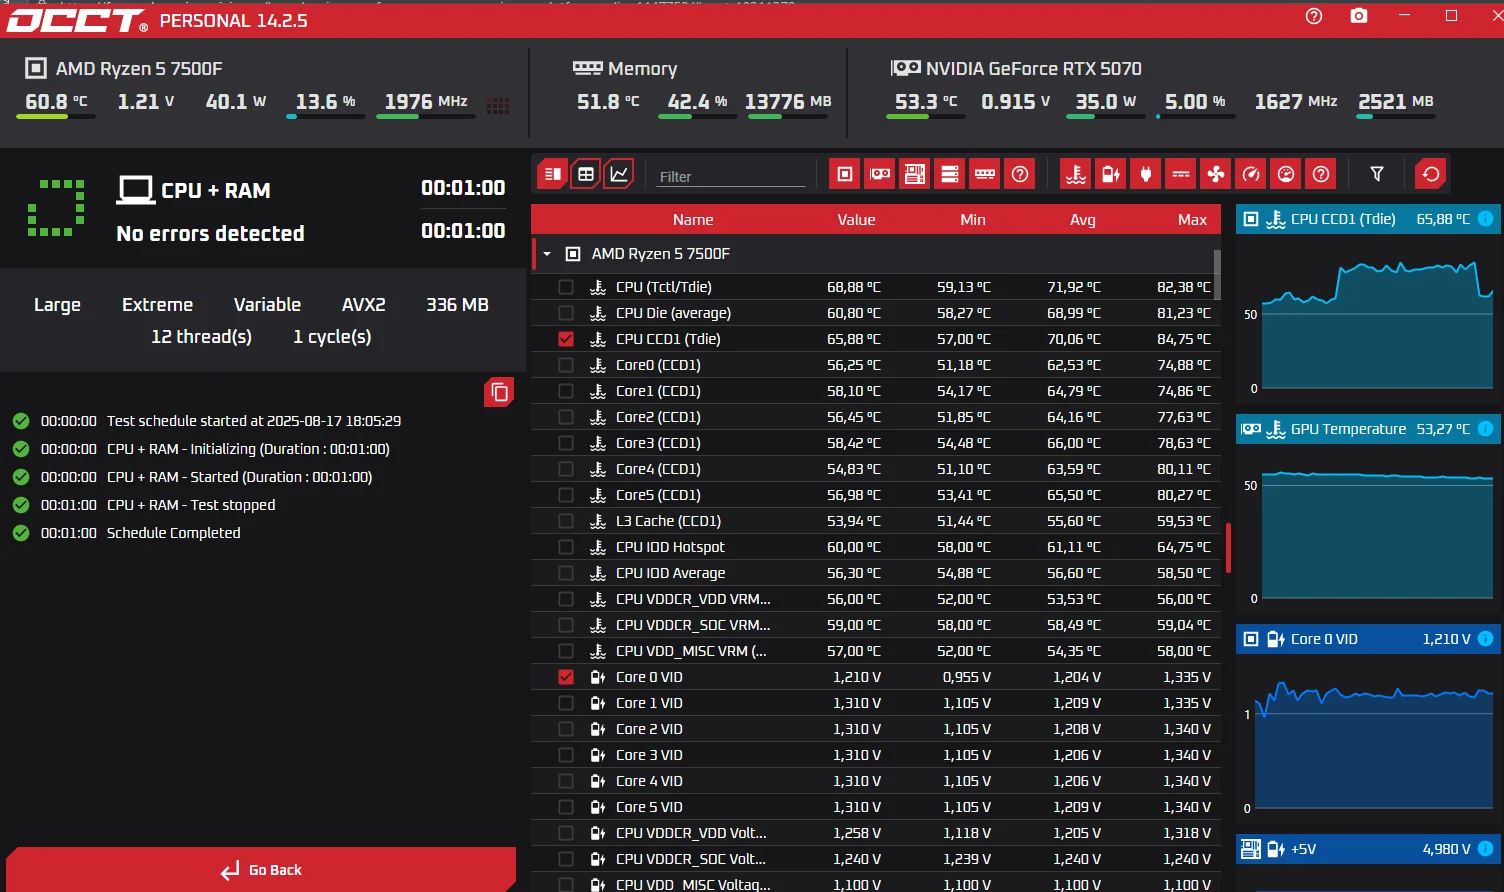
Task: Switch to the side panel layout view
Action: (x=552, y=174)
